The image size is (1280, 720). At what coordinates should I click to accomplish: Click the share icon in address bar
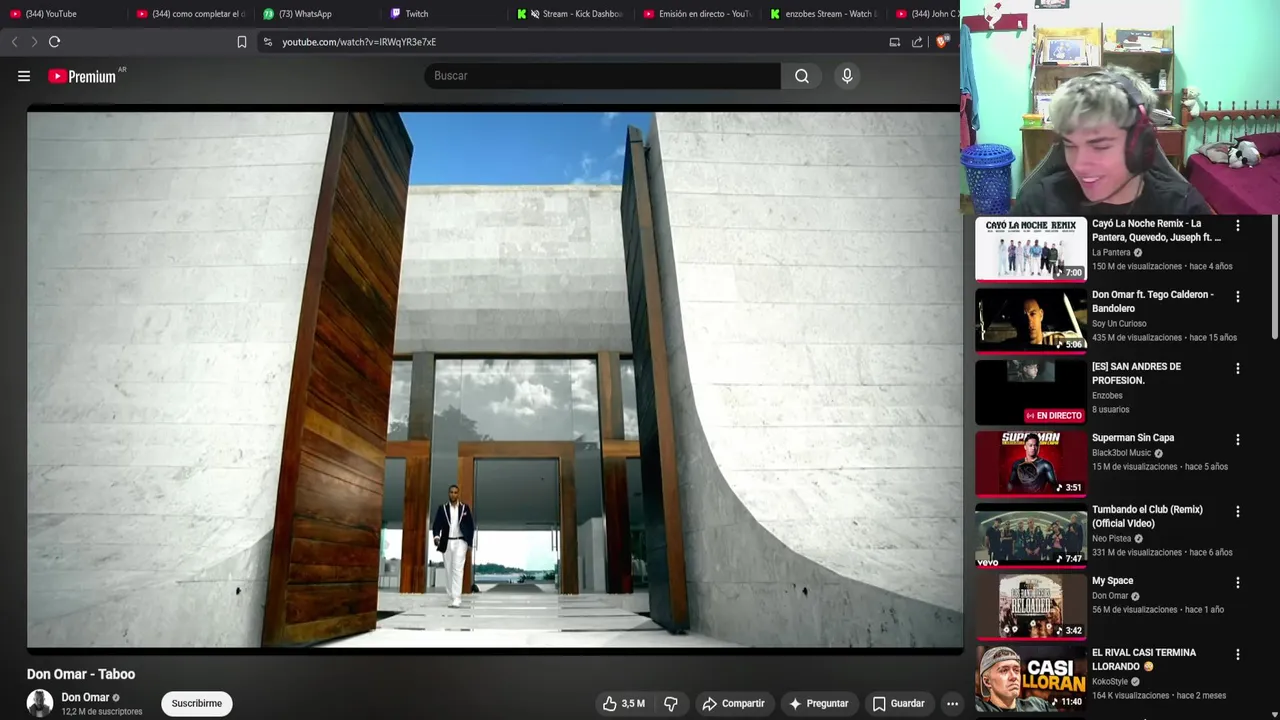coord(917,42)
